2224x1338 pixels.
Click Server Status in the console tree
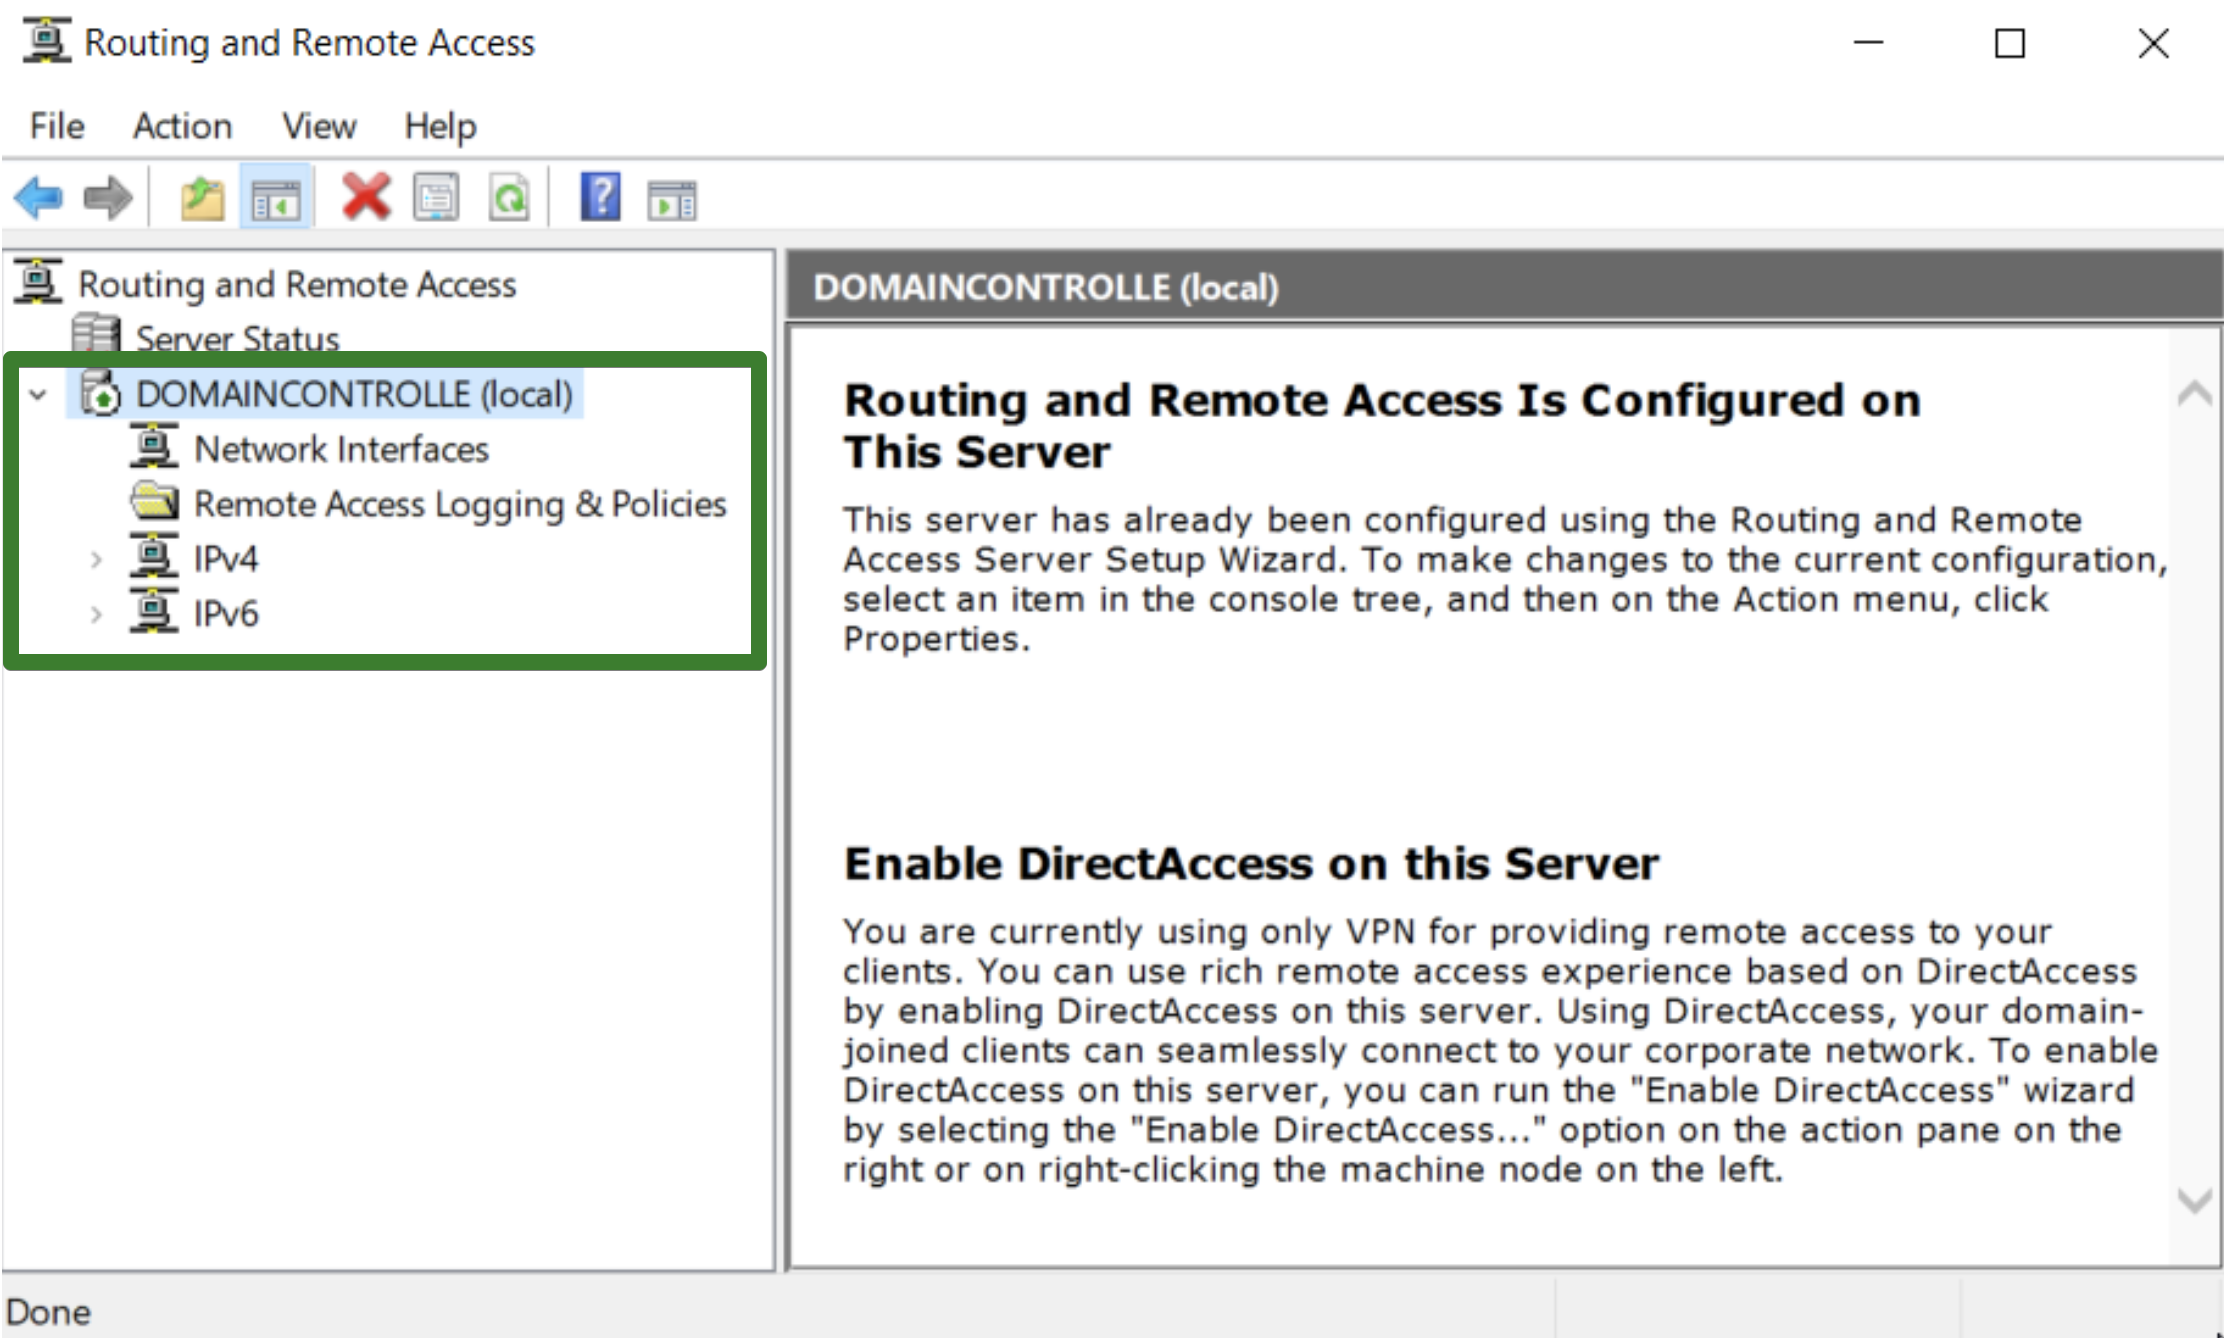[x=237, y=338]
